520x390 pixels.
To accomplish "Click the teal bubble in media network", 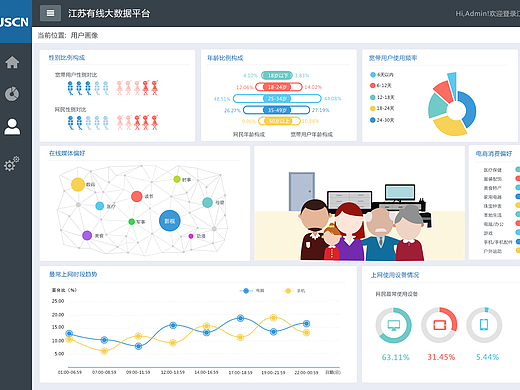I will pyautogui.click(x=207, y=202).
